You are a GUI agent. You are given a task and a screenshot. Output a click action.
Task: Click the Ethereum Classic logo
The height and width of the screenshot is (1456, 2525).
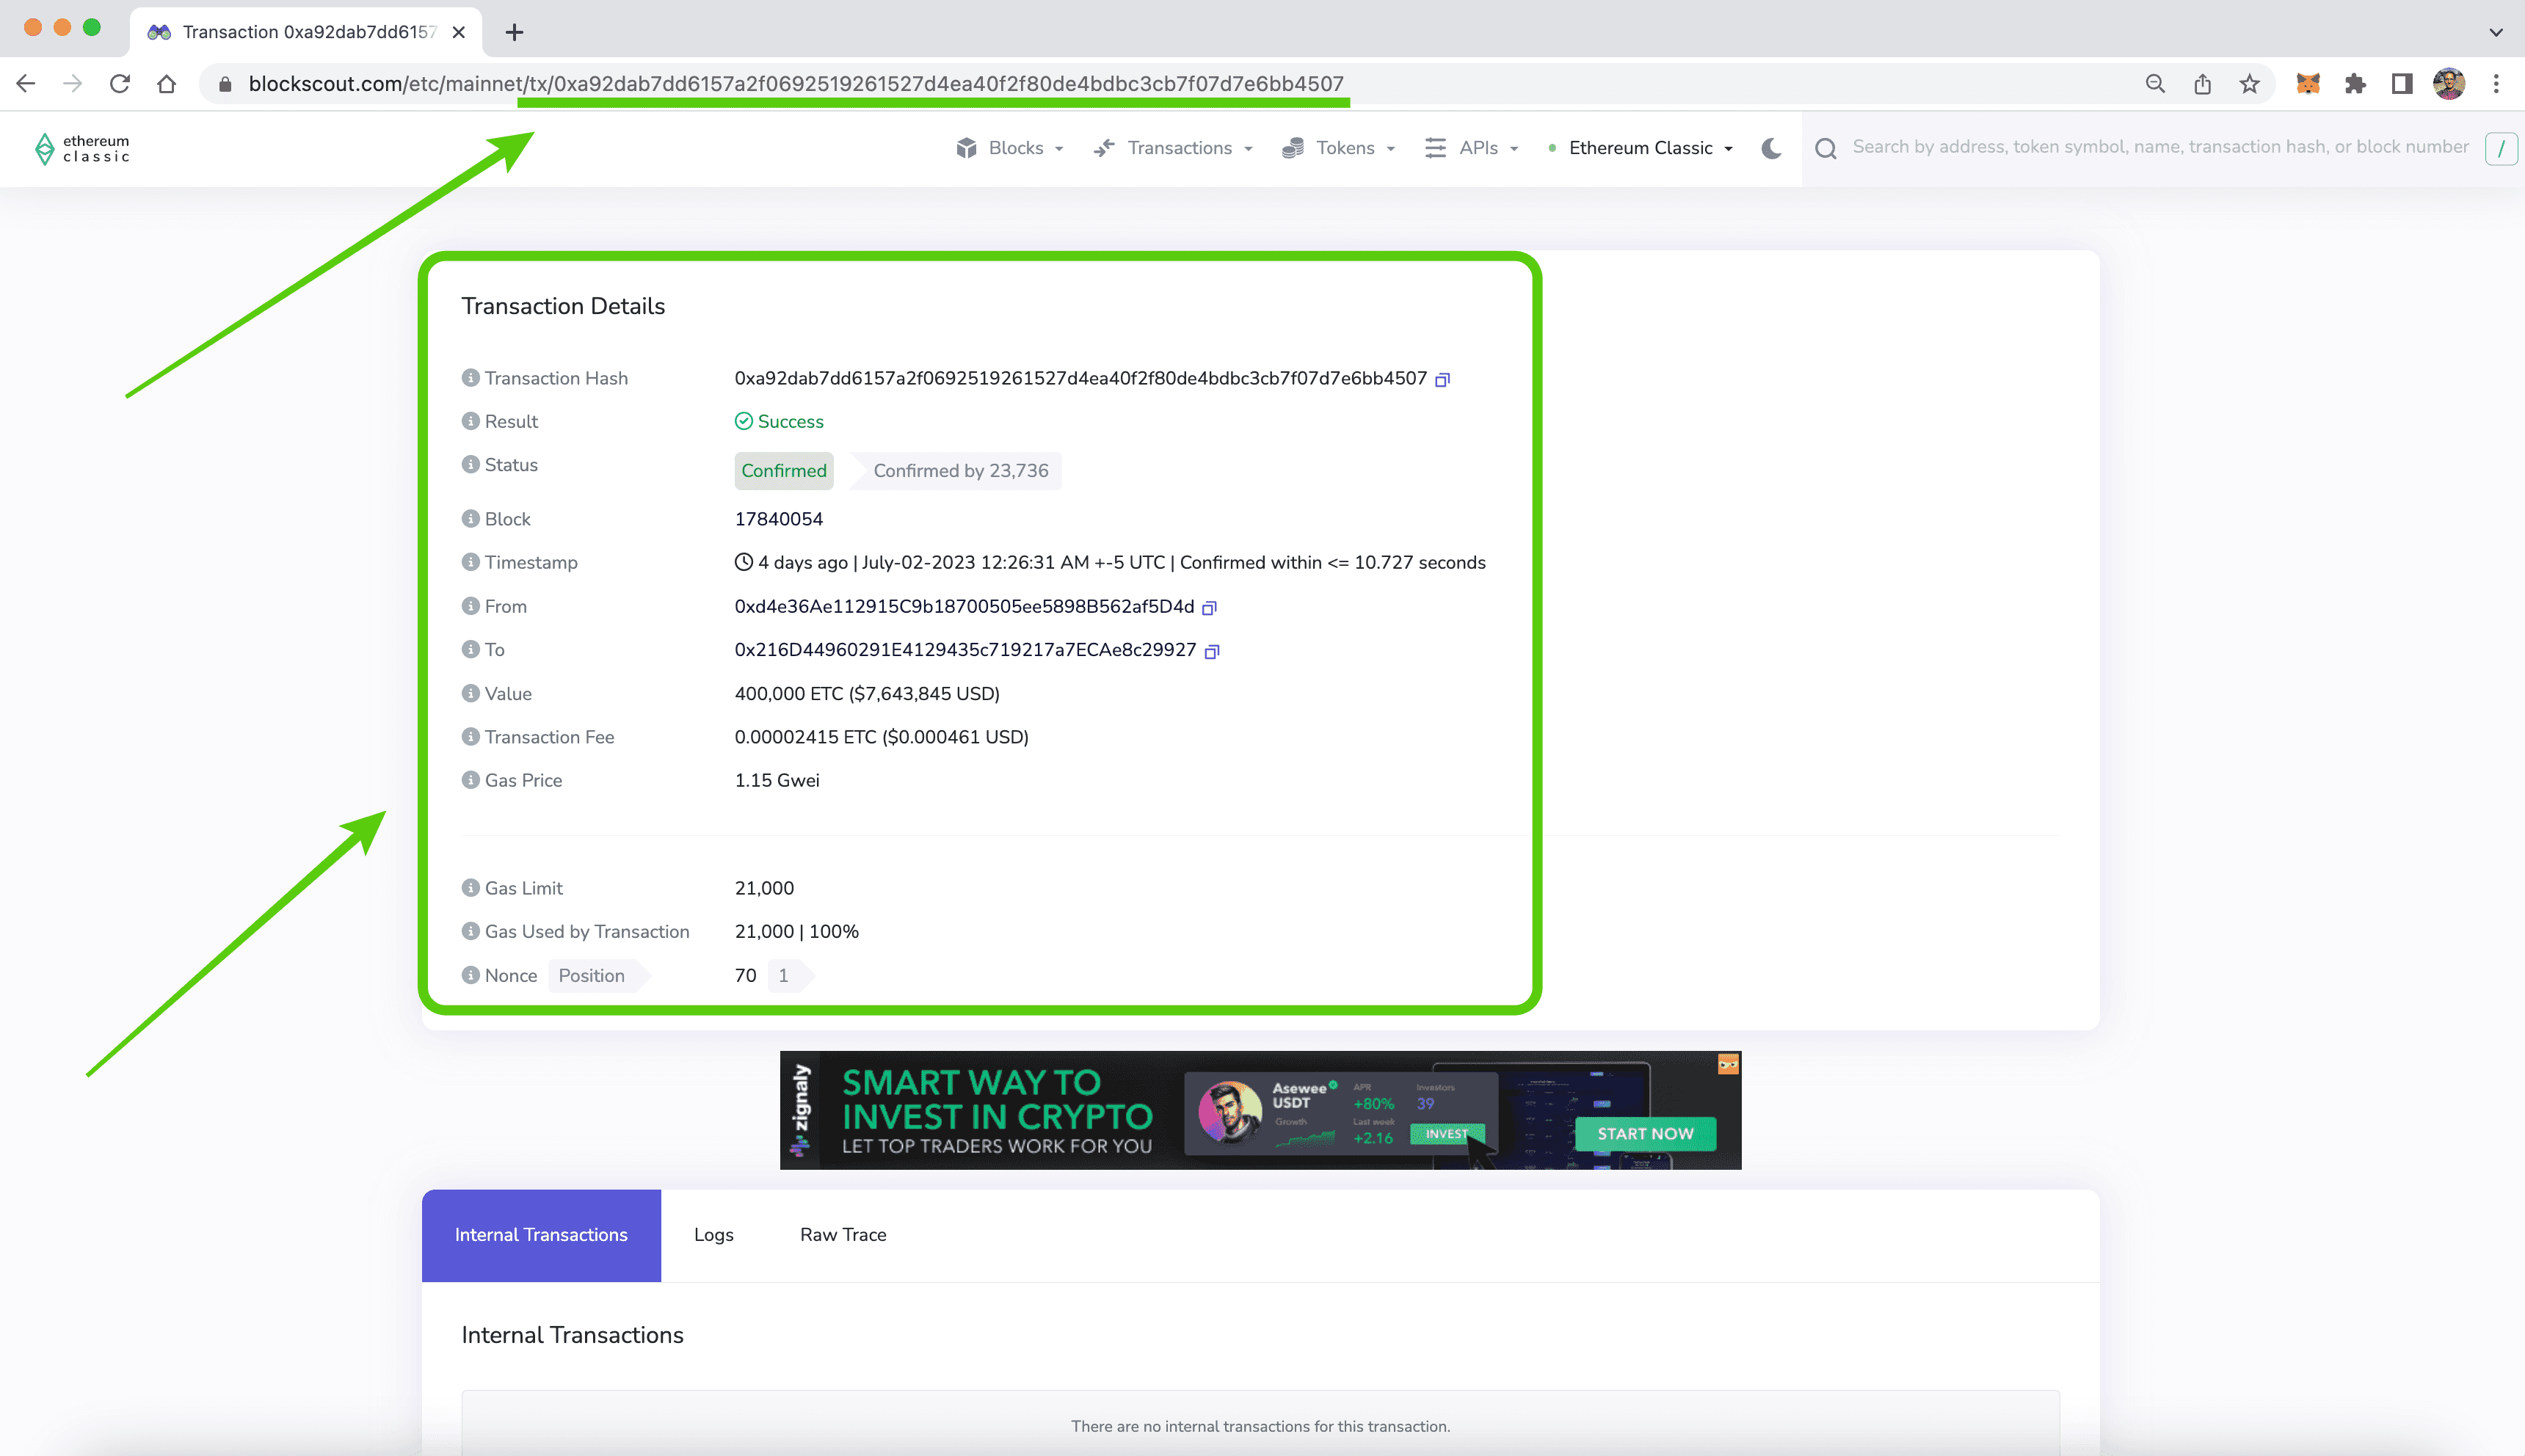[x=82, y=148]
